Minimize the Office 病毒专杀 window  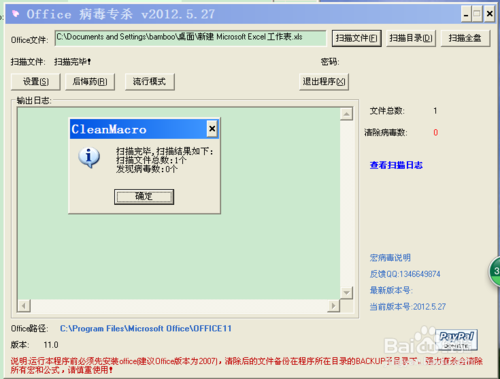coord(466,14)
